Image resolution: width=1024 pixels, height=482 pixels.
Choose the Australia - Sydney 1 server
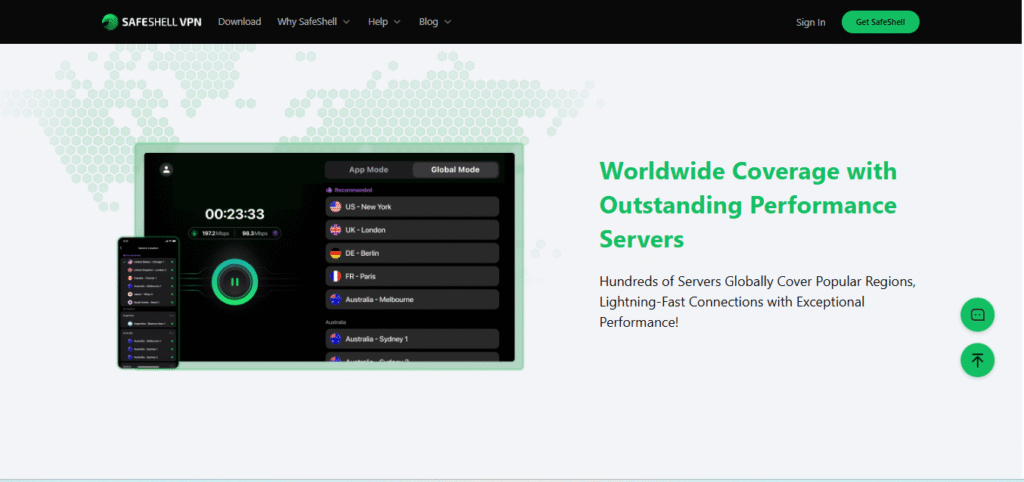coord(412,339)
